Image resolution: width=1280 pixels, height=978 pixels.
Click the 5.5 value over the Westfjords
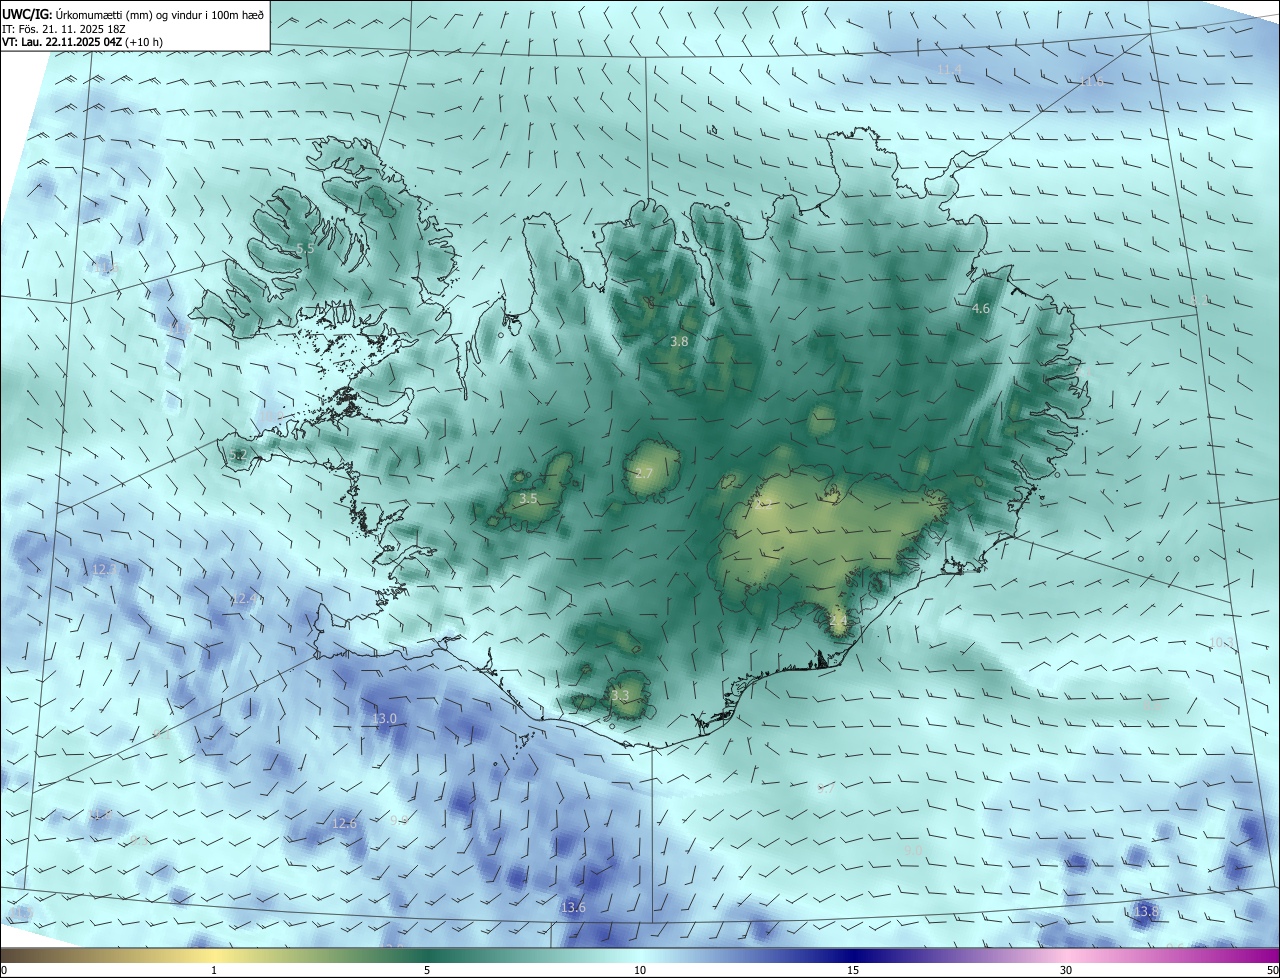click(305, 248)
